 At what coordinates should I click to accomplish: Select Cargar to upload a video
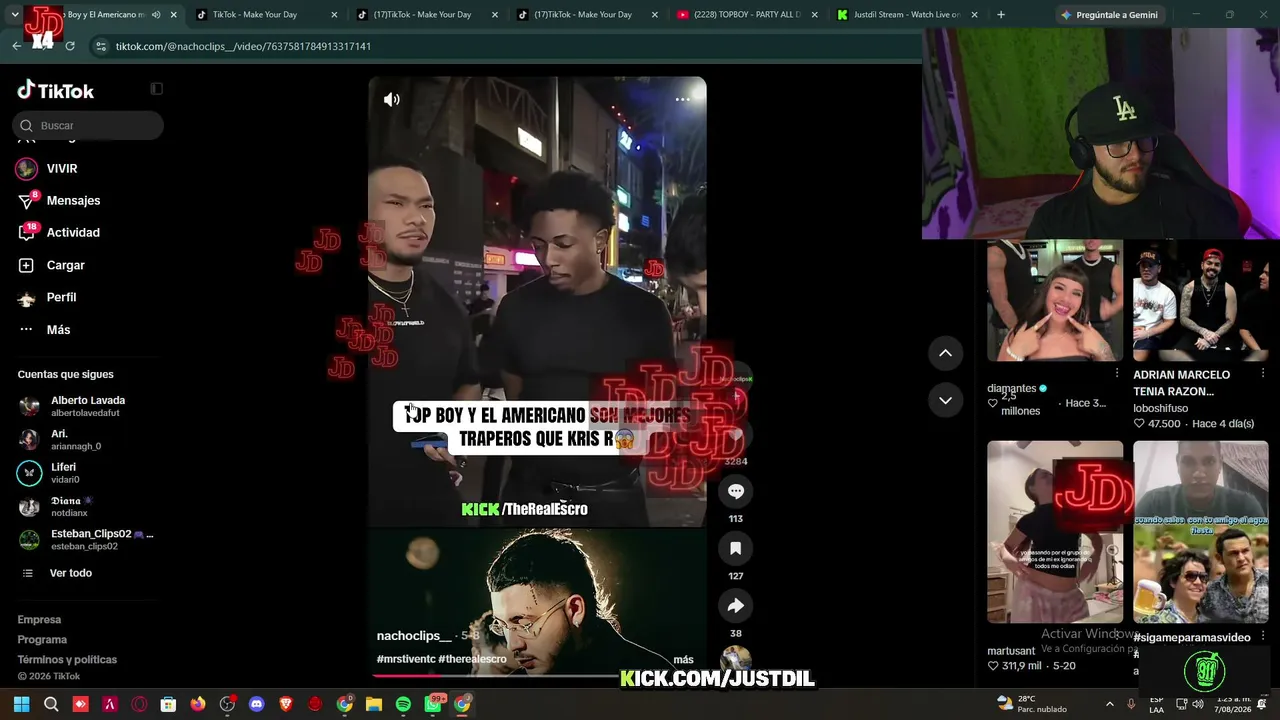point(52,265)
